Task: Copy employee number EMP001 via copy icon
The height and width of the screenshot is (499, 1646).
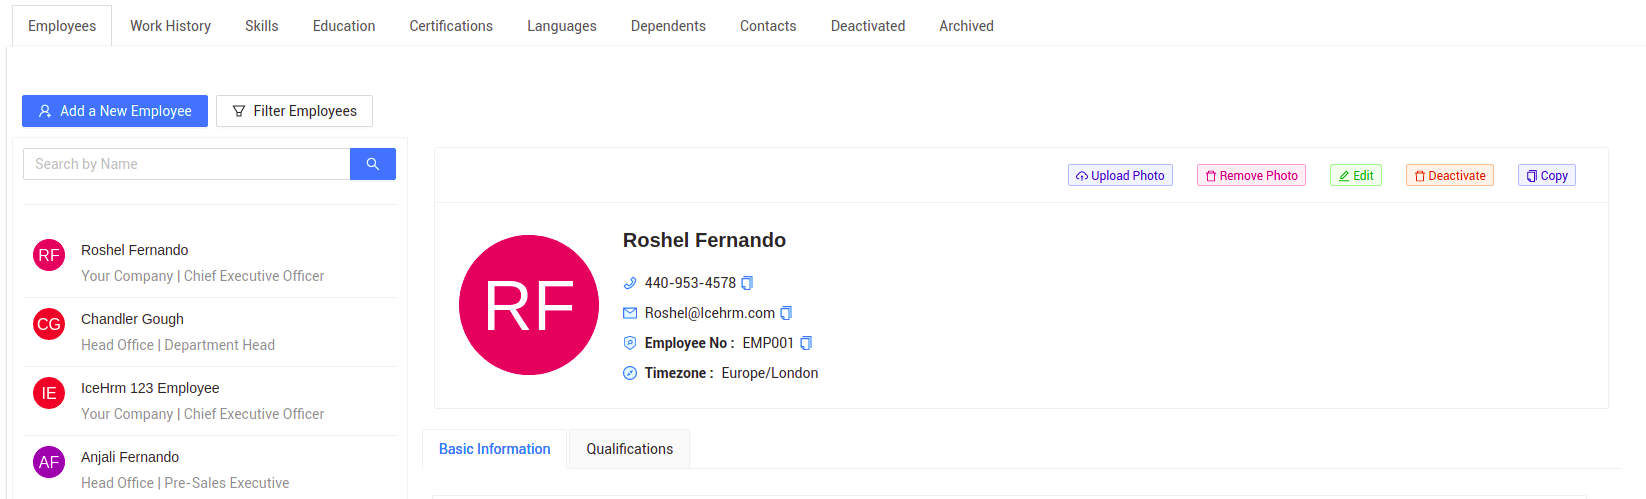Action: click(x=806, y=343)
